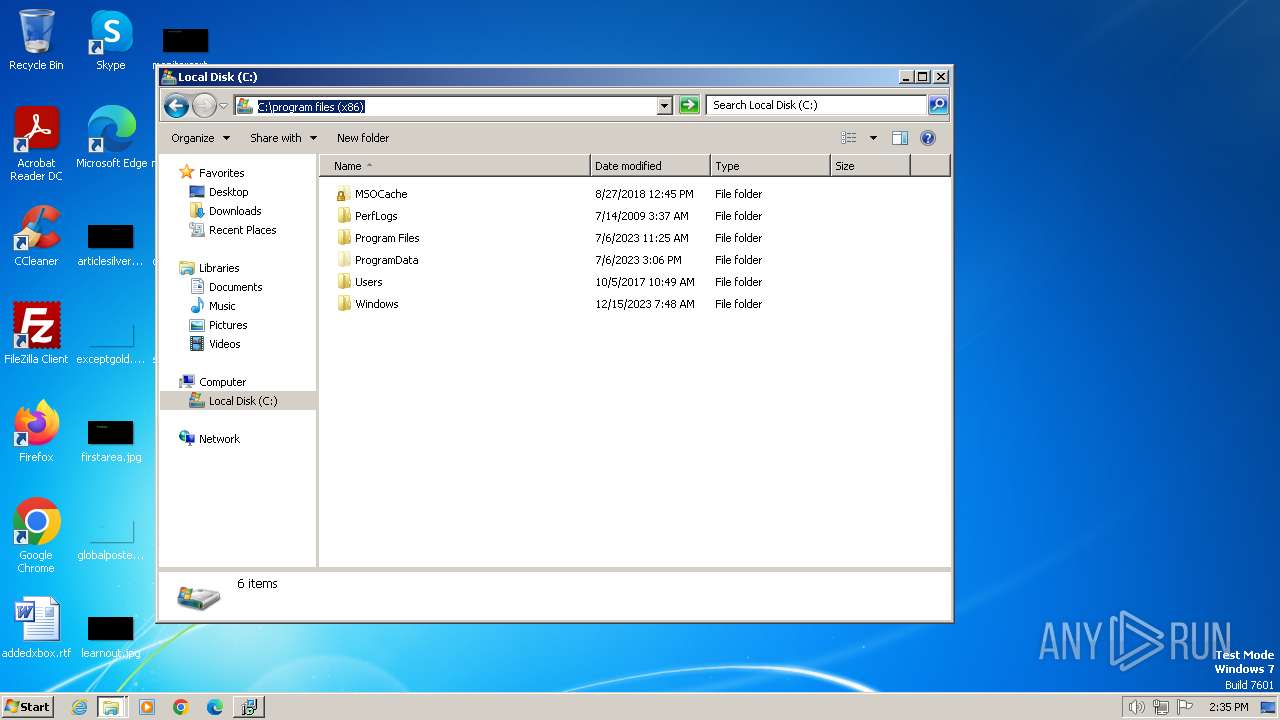1280x720 pixels.
Task: Expand the address bar history dropdown
Action: (665, 106)
